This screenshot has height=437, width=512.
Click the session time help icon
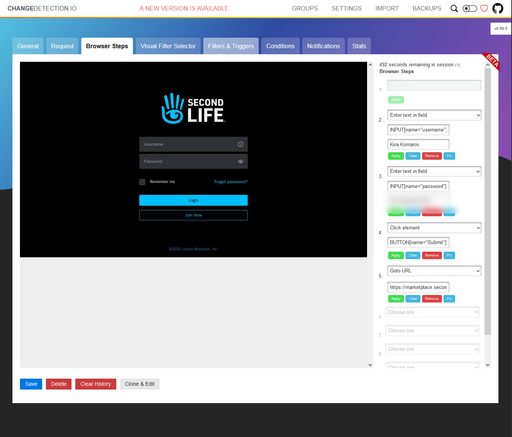458,65
